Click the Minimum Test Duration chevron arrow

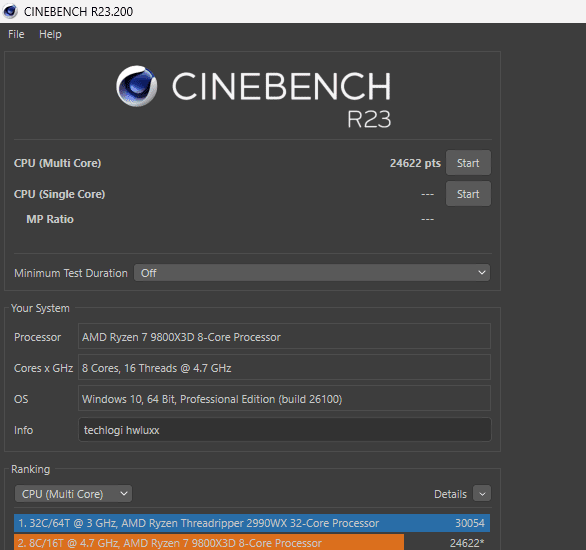[482, 273]
